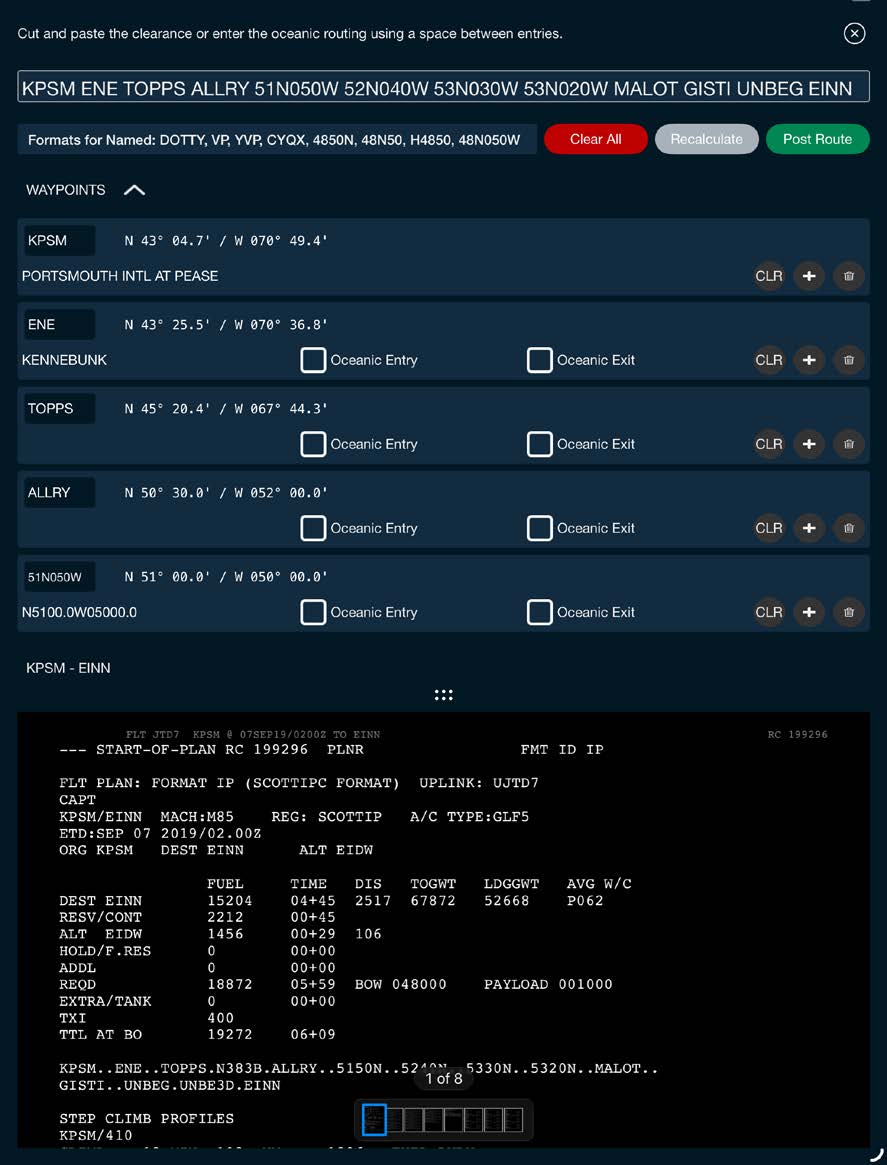Add a waypoint after 51N050W

[809, 612]
